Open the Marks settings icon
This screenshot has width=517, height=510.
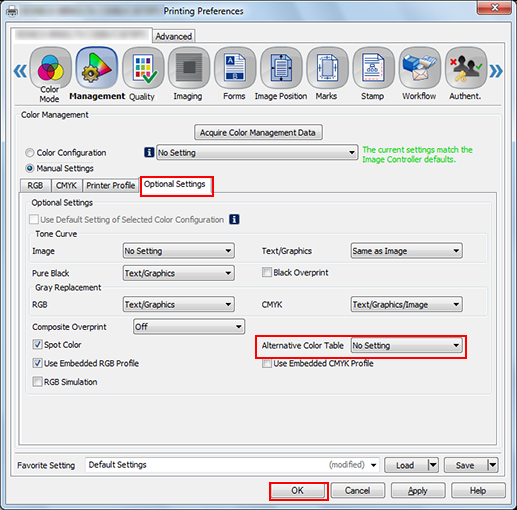(x=327, y=68)
